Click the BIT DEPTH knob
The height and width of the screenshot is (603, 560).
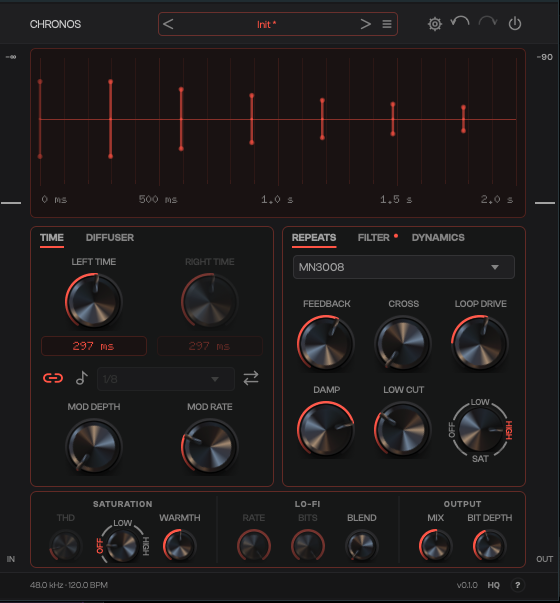click(x=490, y=545)
